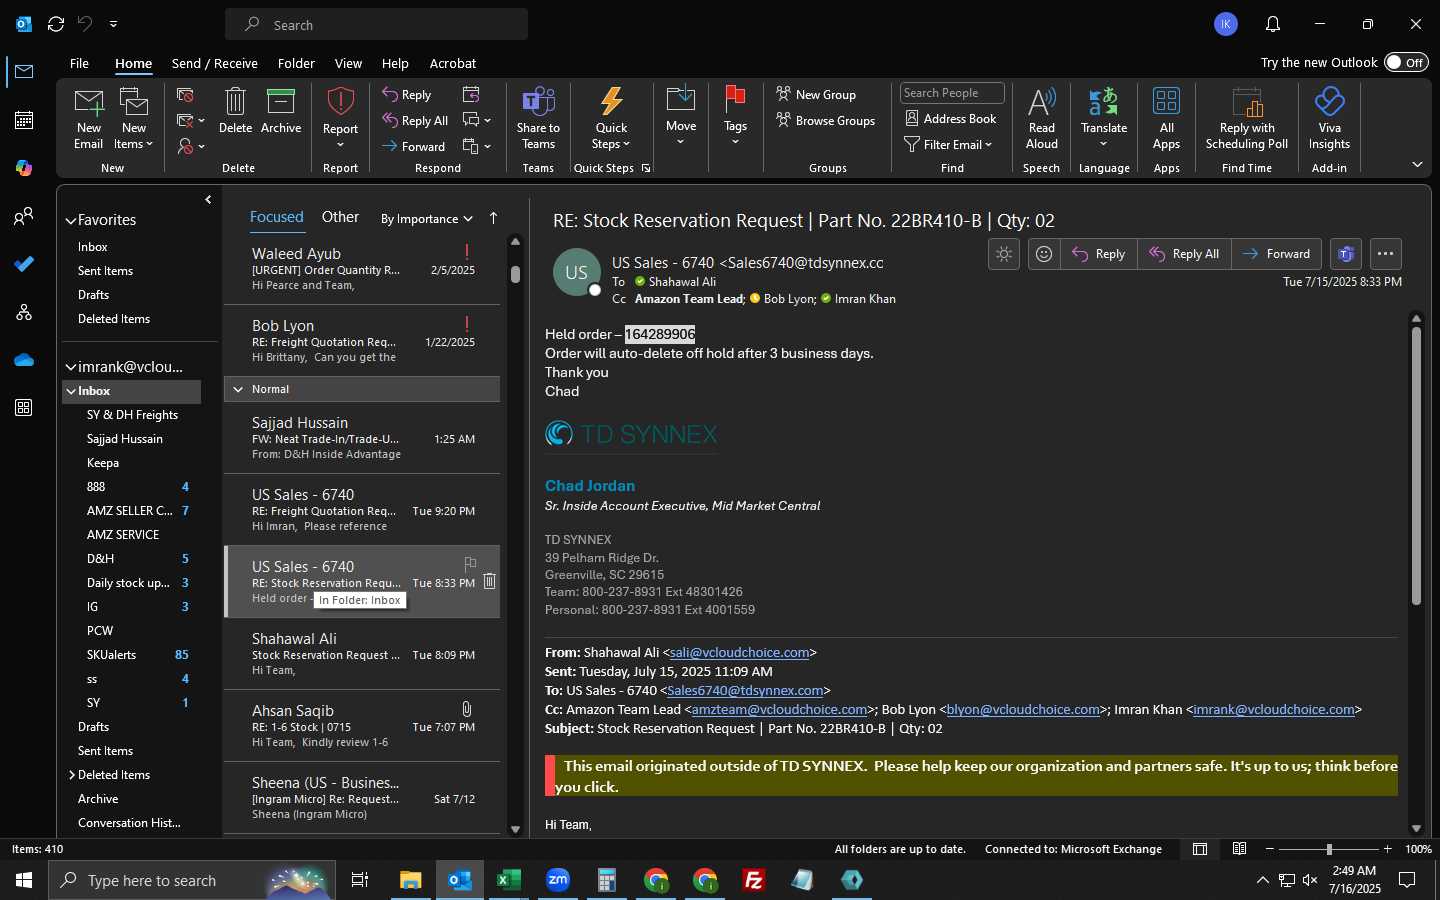Add a reaction with the smiley icon

point(1044,254)
